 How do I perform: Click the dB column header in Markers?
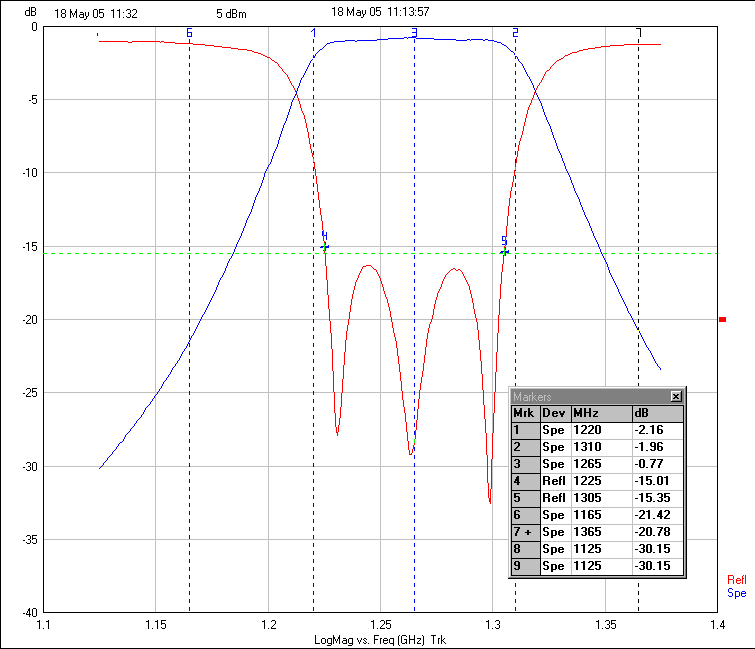658,414
